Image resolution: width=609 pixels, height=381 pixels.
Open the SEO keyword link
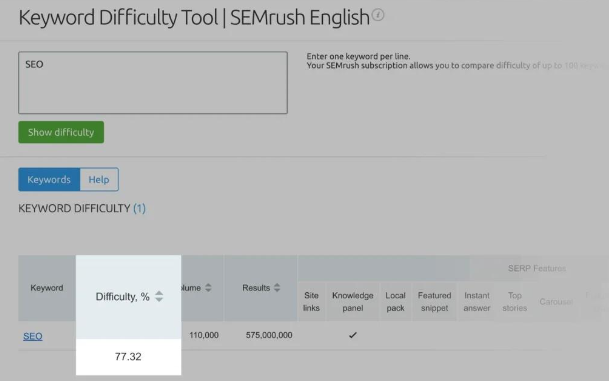pos(33,336)
